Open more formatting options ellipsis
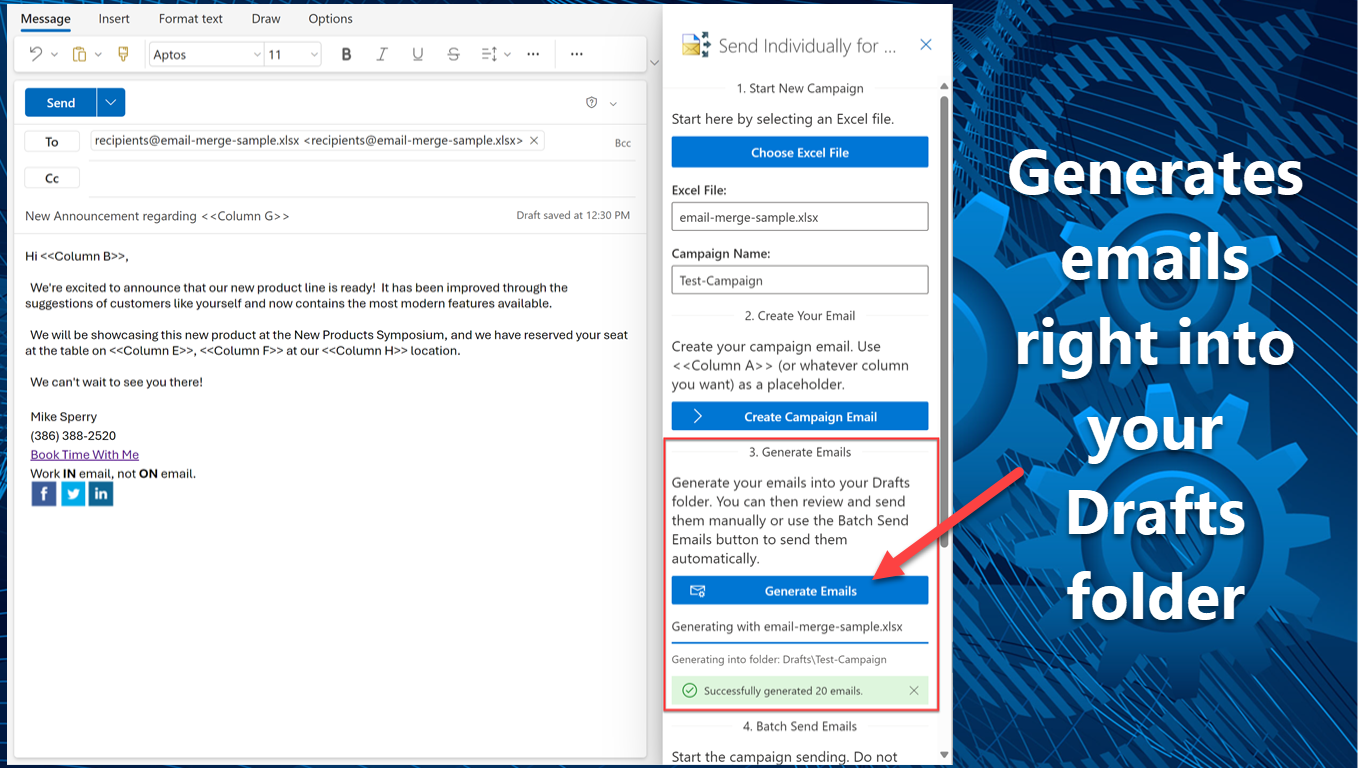This screenshot has width=1366, height=768. [533, 55]
